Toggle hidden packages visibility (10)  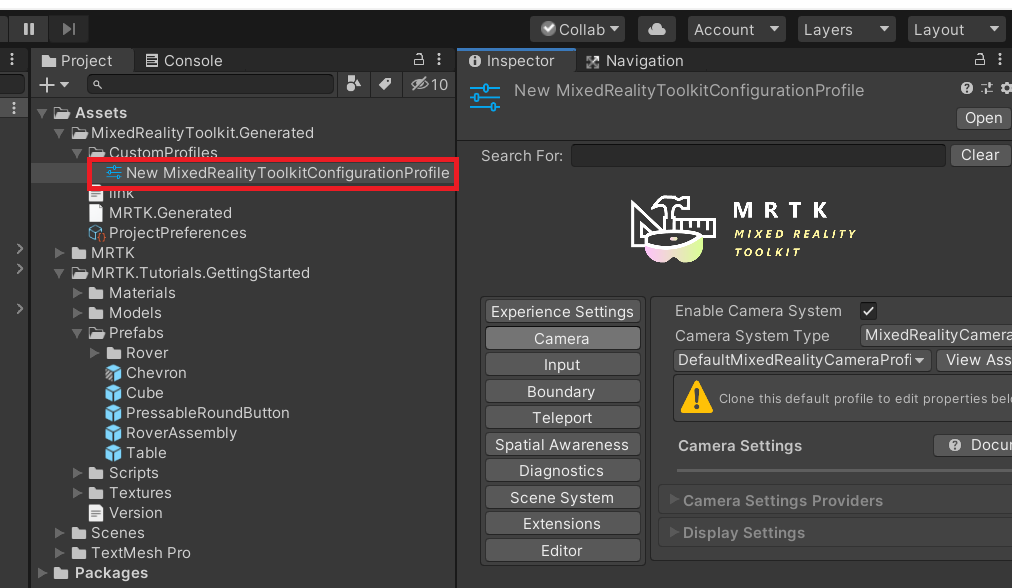[x=430, y=85]
